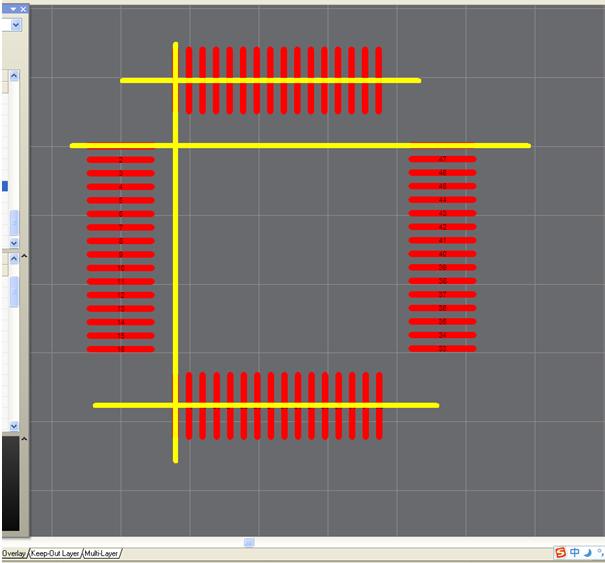Select the longest horizontal yellow line
The width and height of the screenshot is (605, 563).
point(300,146)
